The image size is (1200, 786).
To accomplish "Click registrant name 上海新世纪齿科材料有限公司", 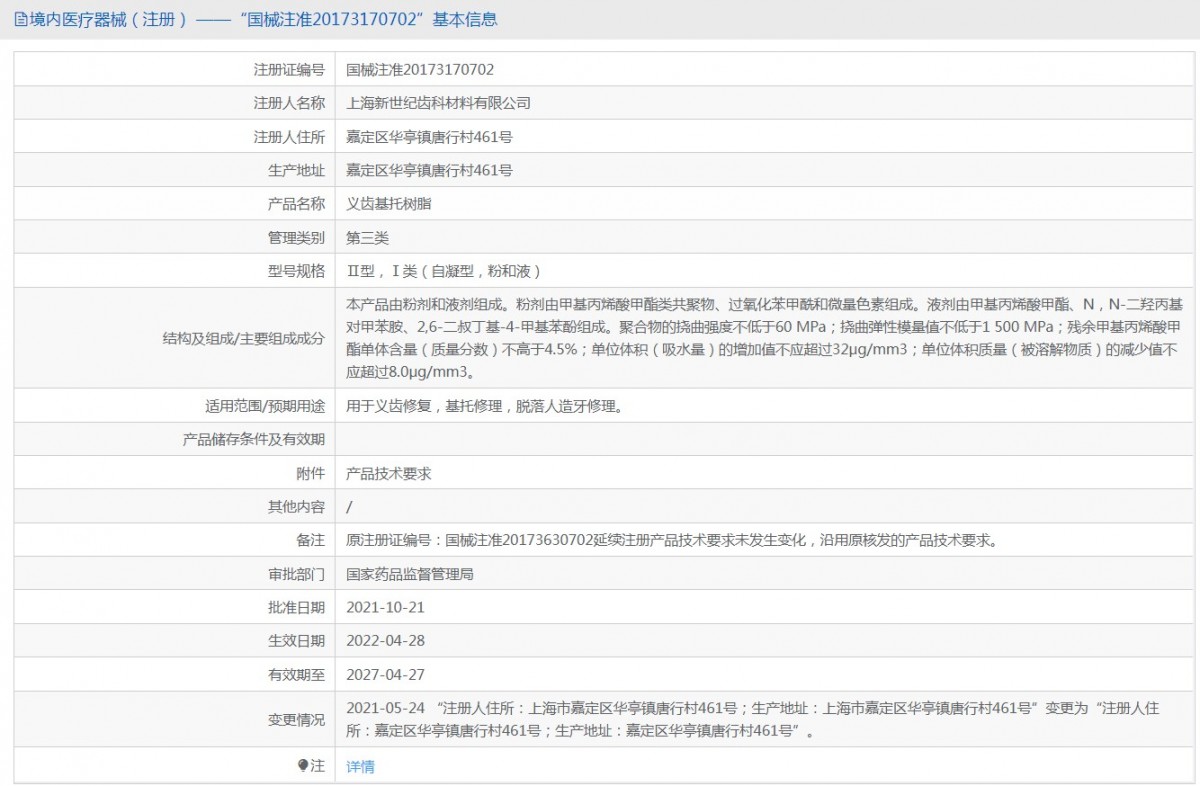I will [x=438, y=103].
